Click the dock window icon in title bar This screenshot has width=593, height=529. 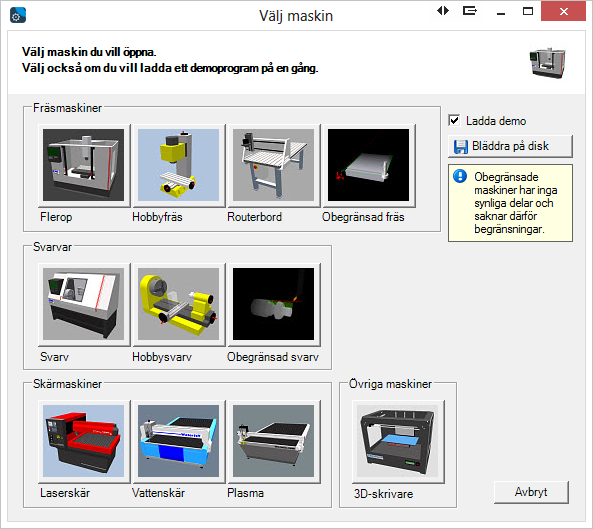click(x=470, y=11)
